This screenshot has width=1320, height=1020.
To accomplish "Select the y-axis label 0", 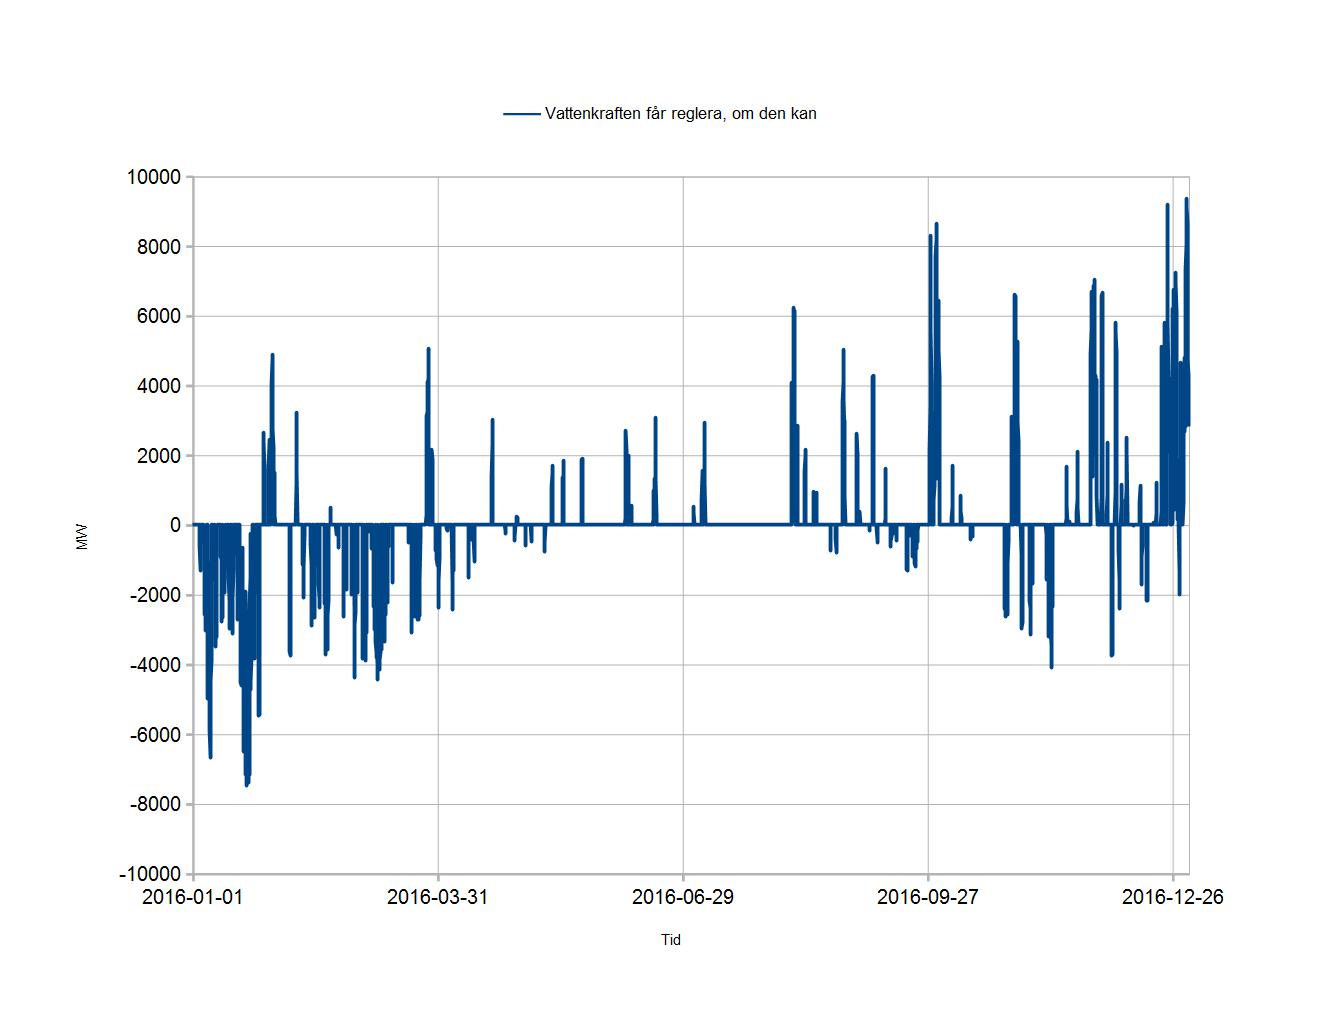I will [176, 525].
